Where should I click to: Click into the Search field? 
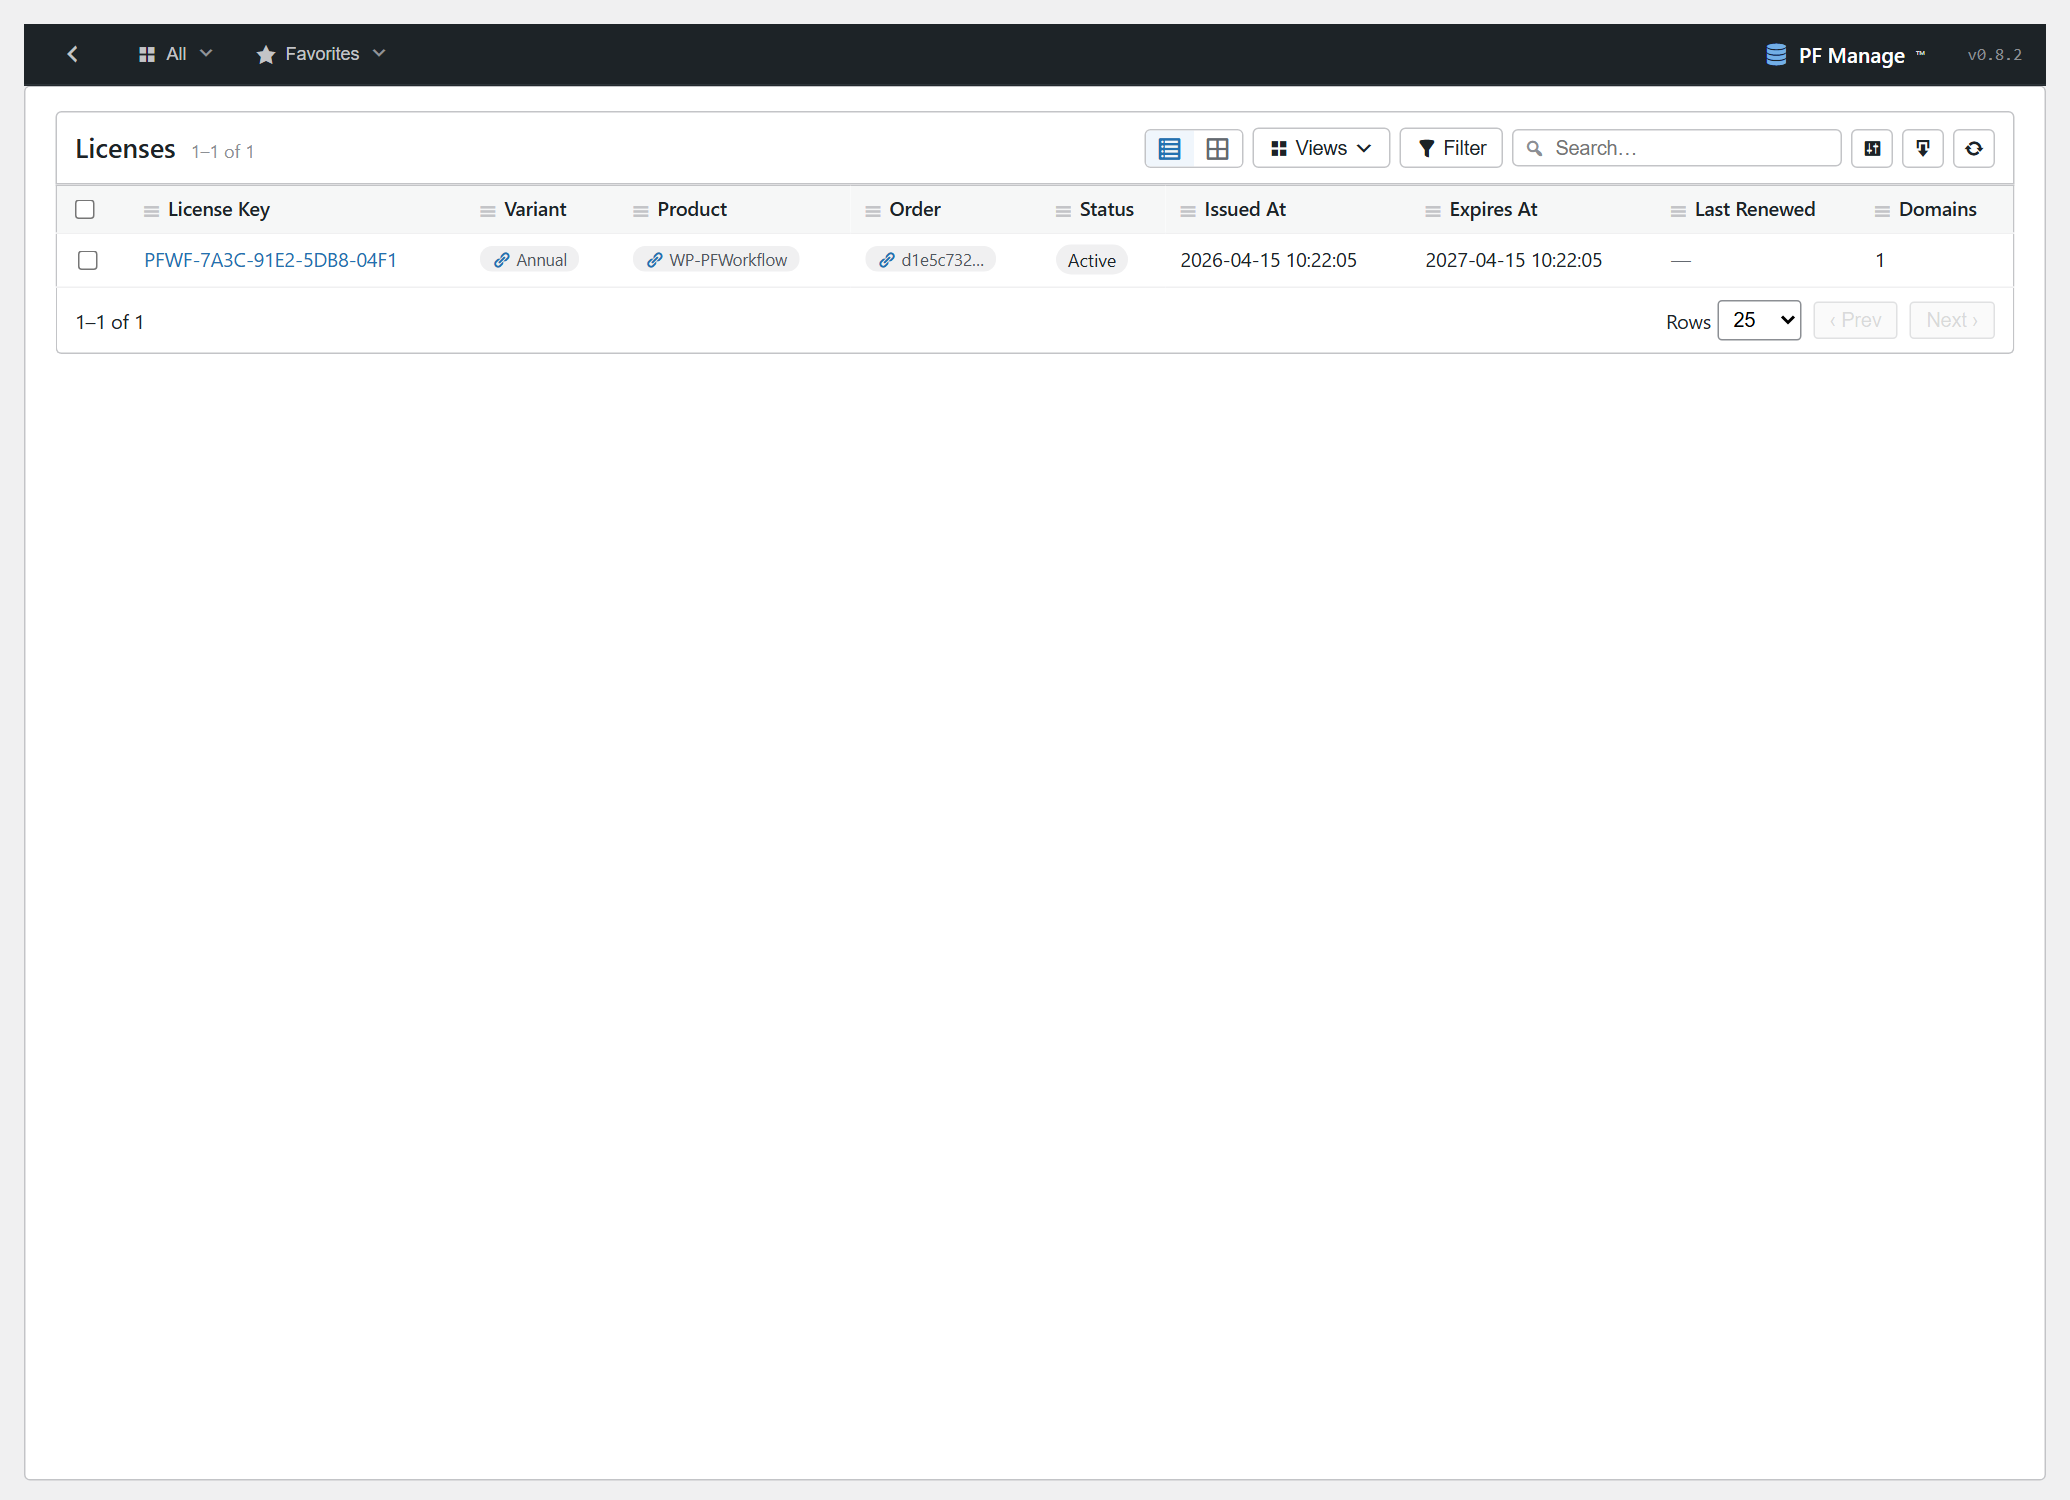tap(1677, 148)
